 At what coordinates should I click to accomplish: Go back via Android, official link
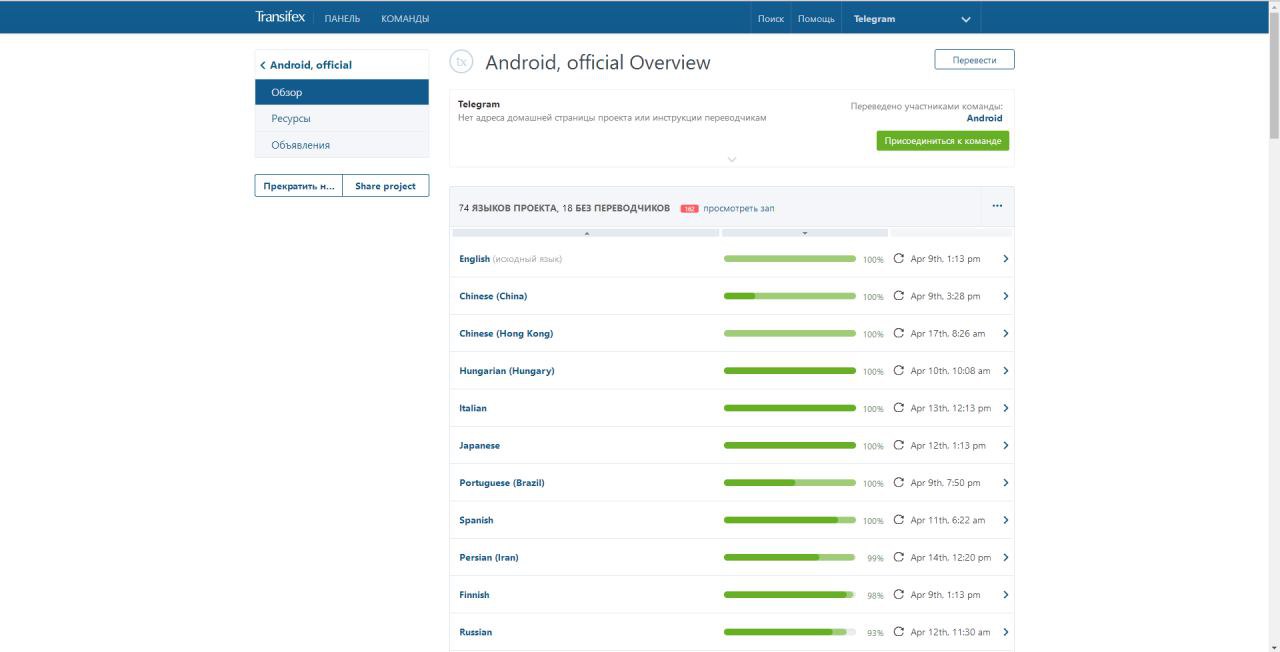(306, 65)
